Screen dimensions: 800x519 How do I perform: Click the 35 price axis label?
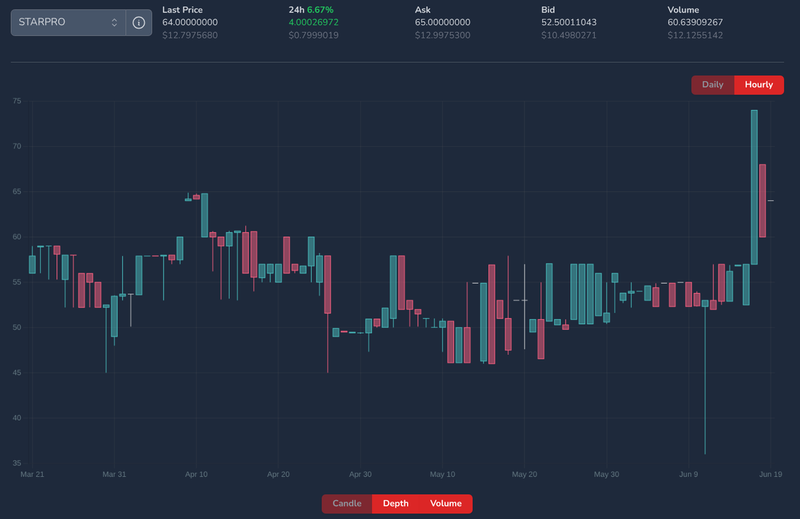point(17,463)
